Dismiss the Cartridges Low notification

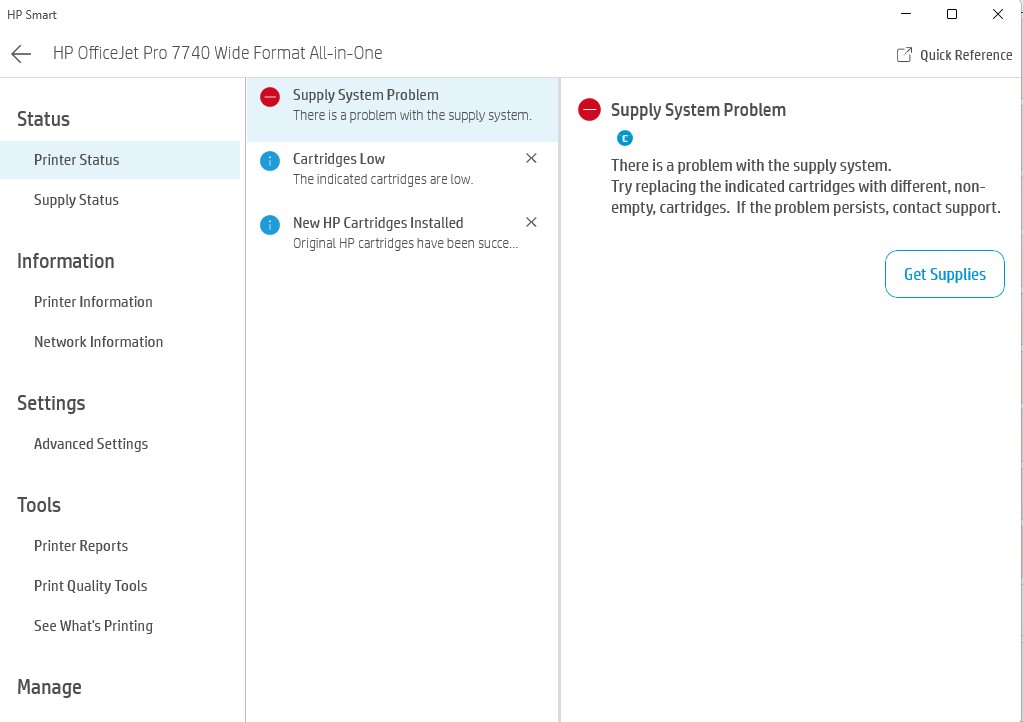531,158
